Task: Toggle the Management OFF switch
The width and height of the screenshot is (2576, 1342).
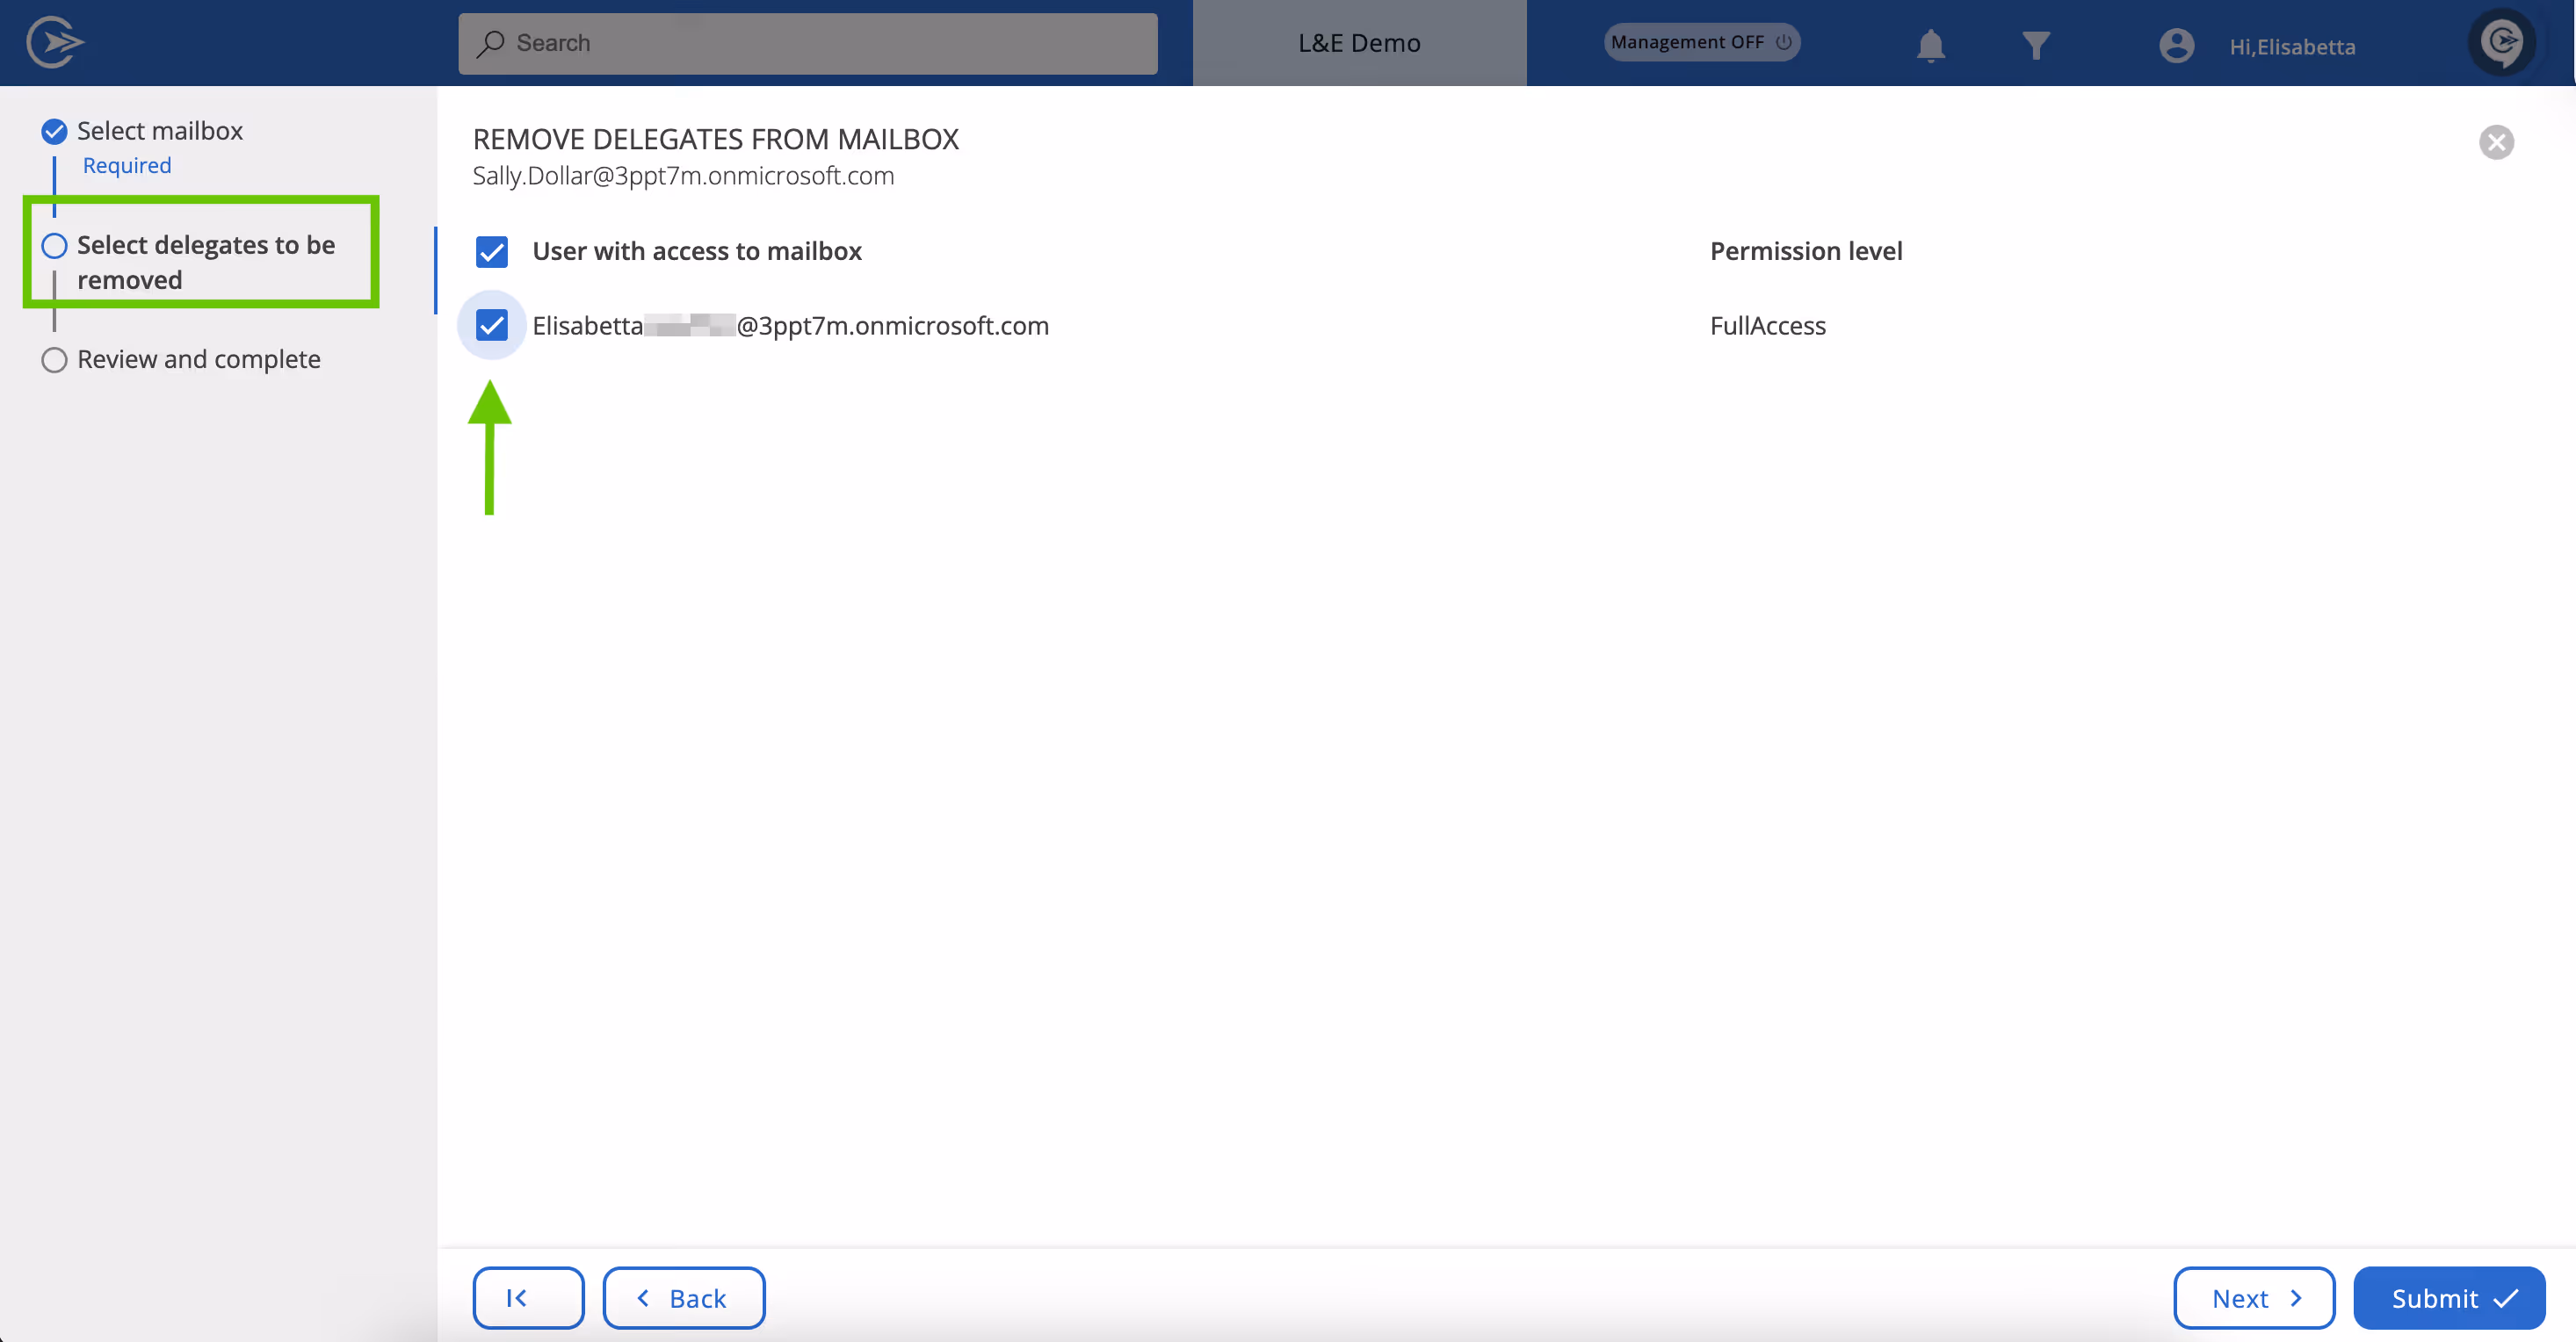Action: 1700,42
